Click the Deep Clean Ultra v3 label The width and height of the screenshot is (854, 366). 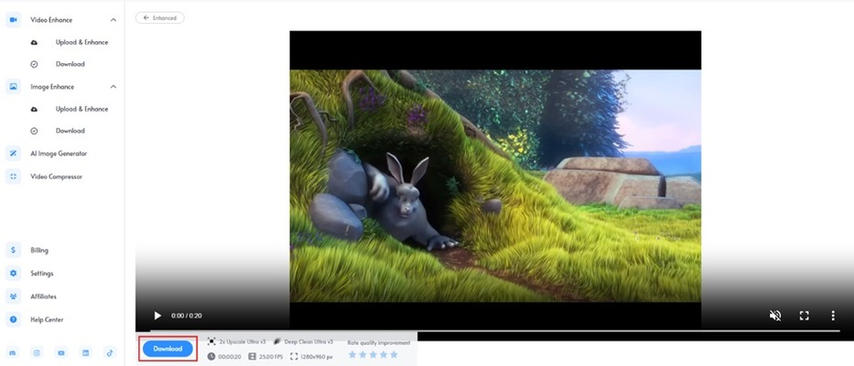coord(308,341)
